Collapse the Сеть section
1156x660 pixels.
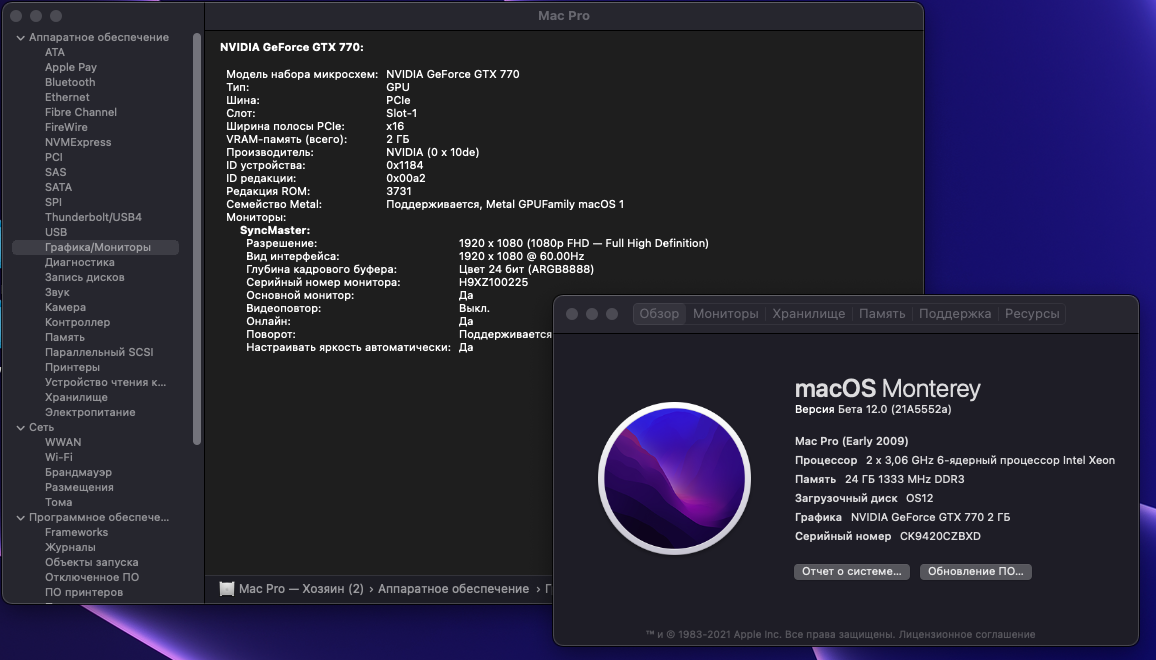[21, 428]
